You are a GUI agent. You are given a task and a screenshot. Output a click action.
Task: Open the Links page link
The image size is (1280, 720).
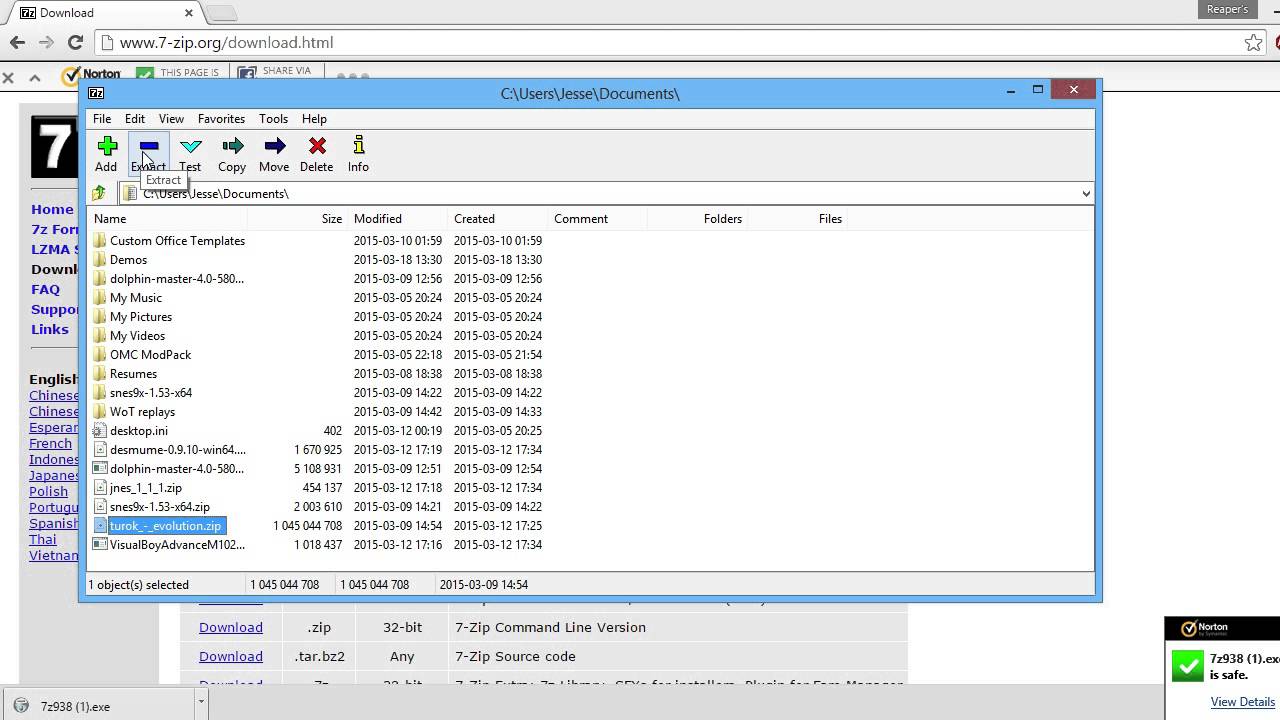click(50, 329)
